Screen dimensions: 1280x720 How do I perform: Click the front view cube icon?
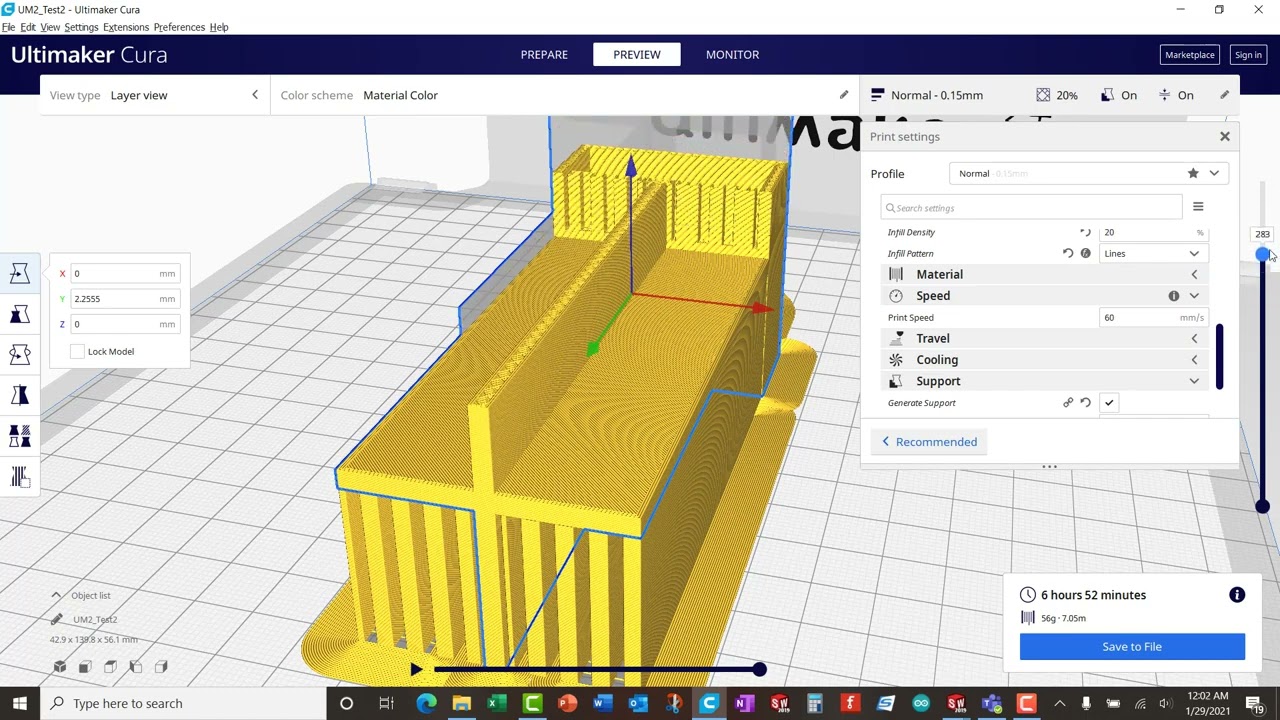(x=85, y=667)
